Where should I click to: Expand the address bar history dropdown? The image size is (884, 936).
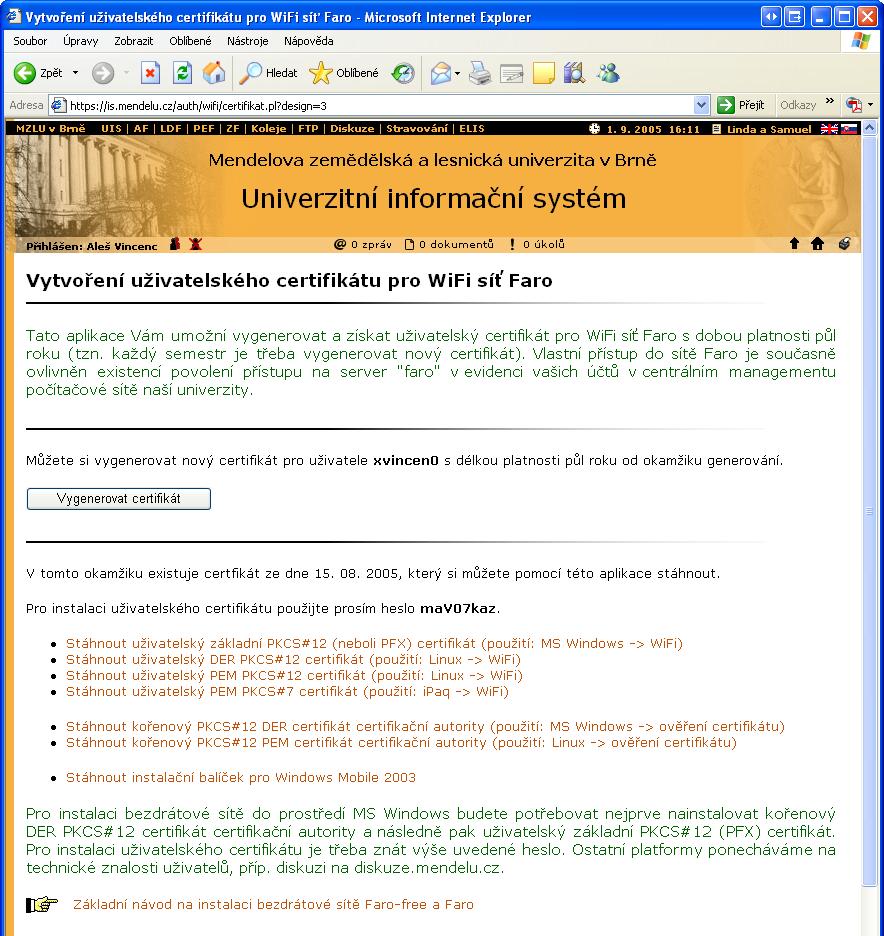coord(702,106)
